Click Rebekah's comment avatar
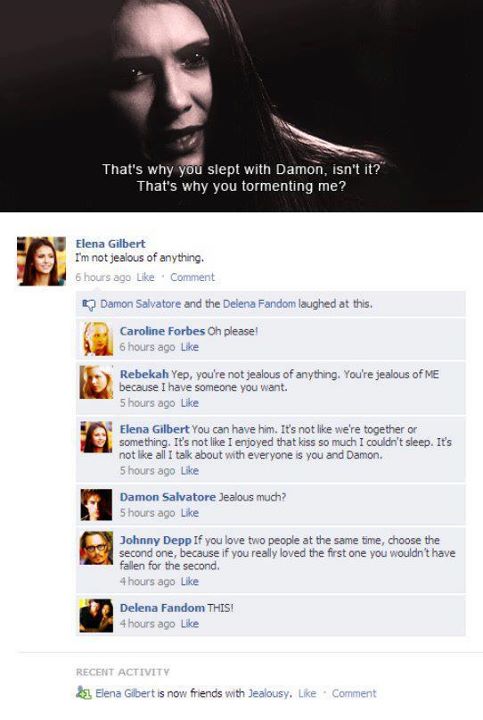Screen dimensions: 483x720 tap(97, 382)
